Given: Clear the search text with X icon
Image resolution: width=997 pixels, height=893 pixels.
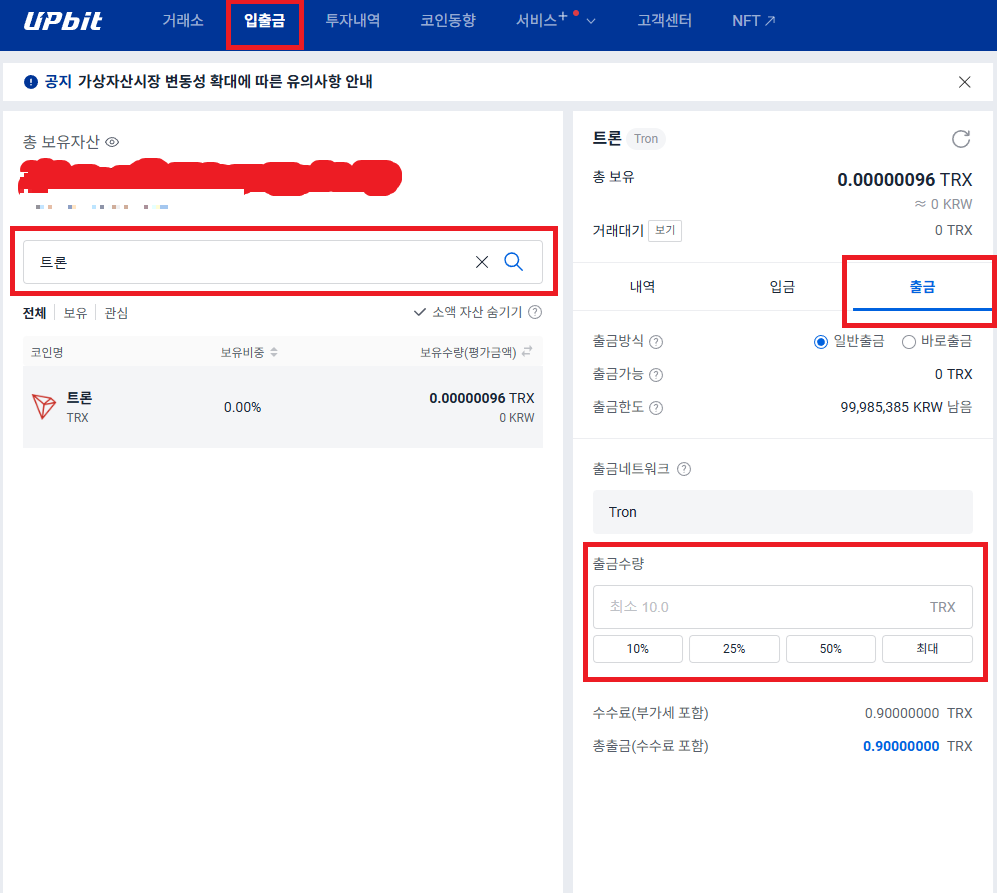Looking at the screenshot, I should pyautogui.click(x=482, y=262).
